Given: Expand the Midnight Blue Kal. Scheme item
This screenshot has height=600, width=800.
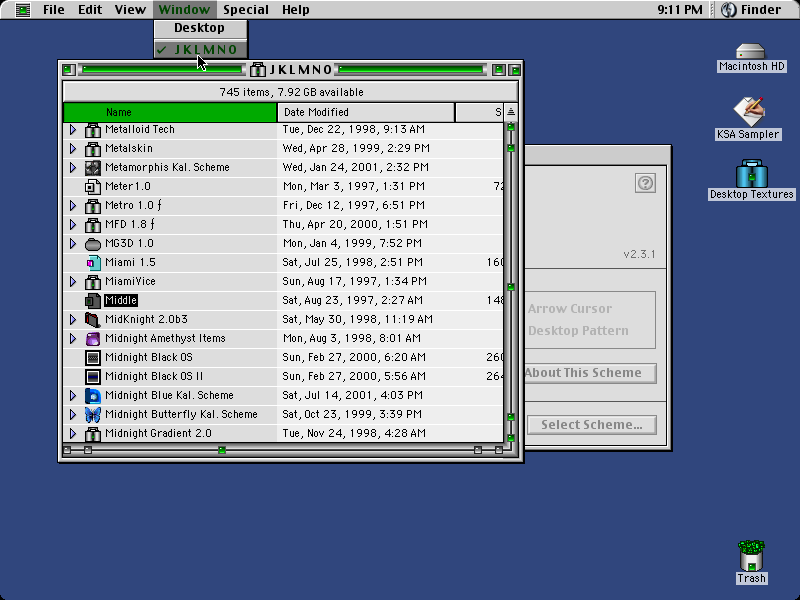Looking at the screenshot, I should [x=73, y=395].
